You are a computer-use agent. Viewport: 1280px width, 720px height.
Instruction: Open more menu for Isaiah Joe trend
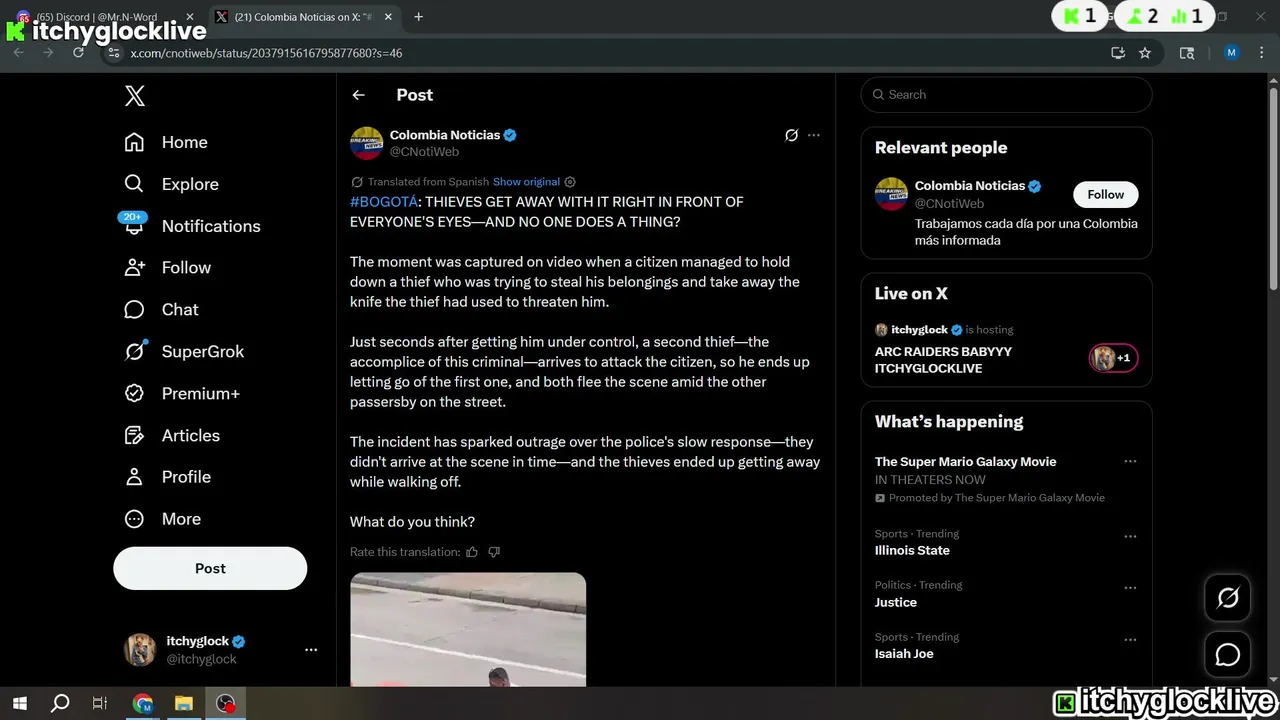pos(1130,640)
